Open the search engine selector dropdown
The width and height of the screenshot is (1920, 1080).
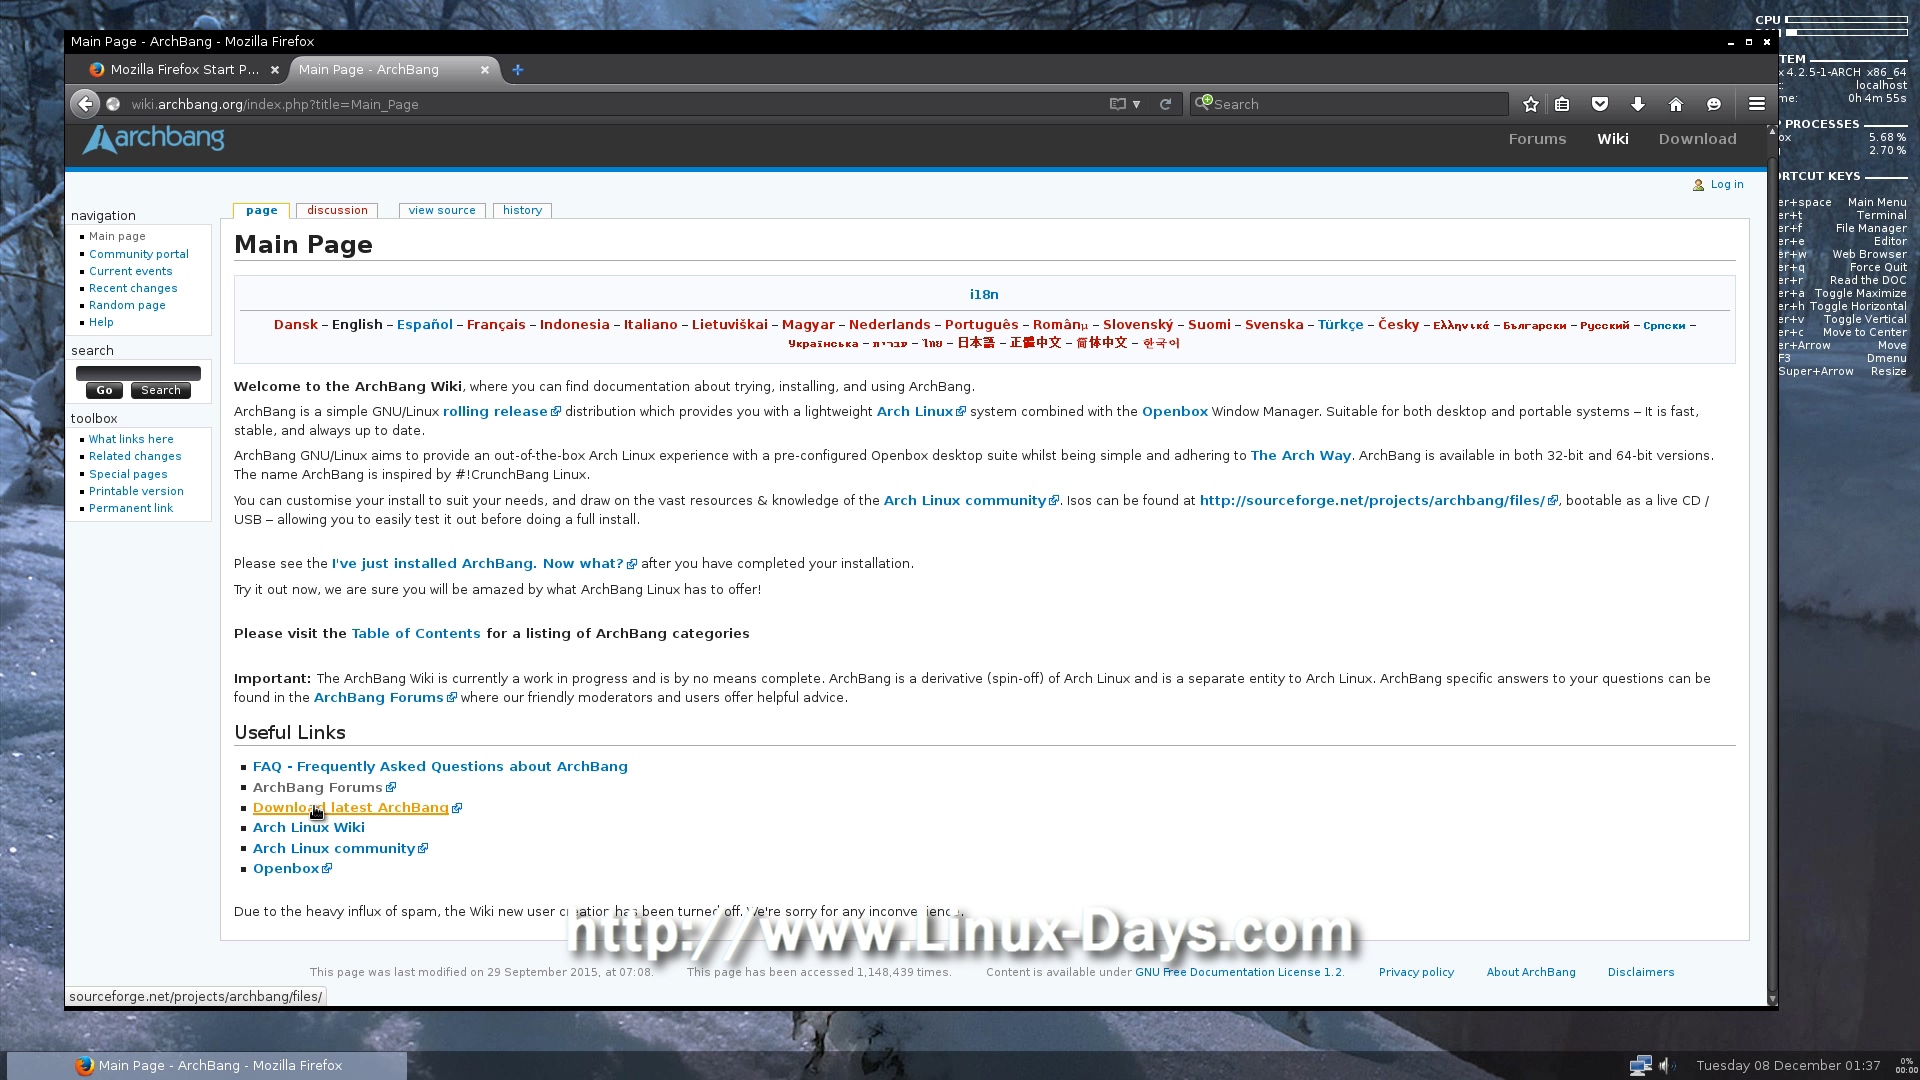(1203, 103)
